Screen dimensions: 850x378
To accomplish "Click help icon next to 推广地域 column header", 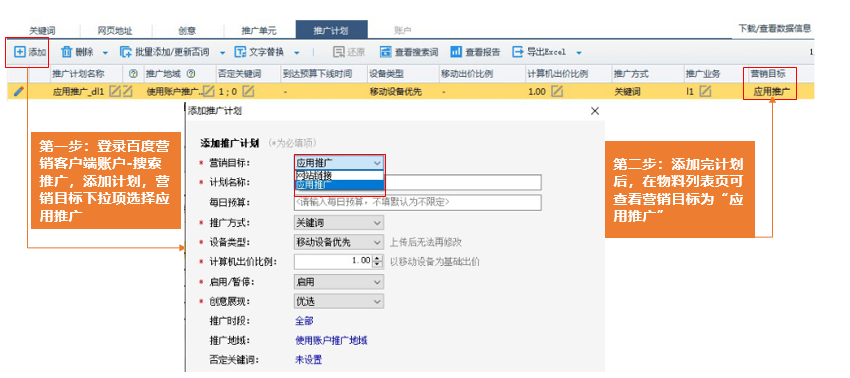I will click(x=191, y=73).
